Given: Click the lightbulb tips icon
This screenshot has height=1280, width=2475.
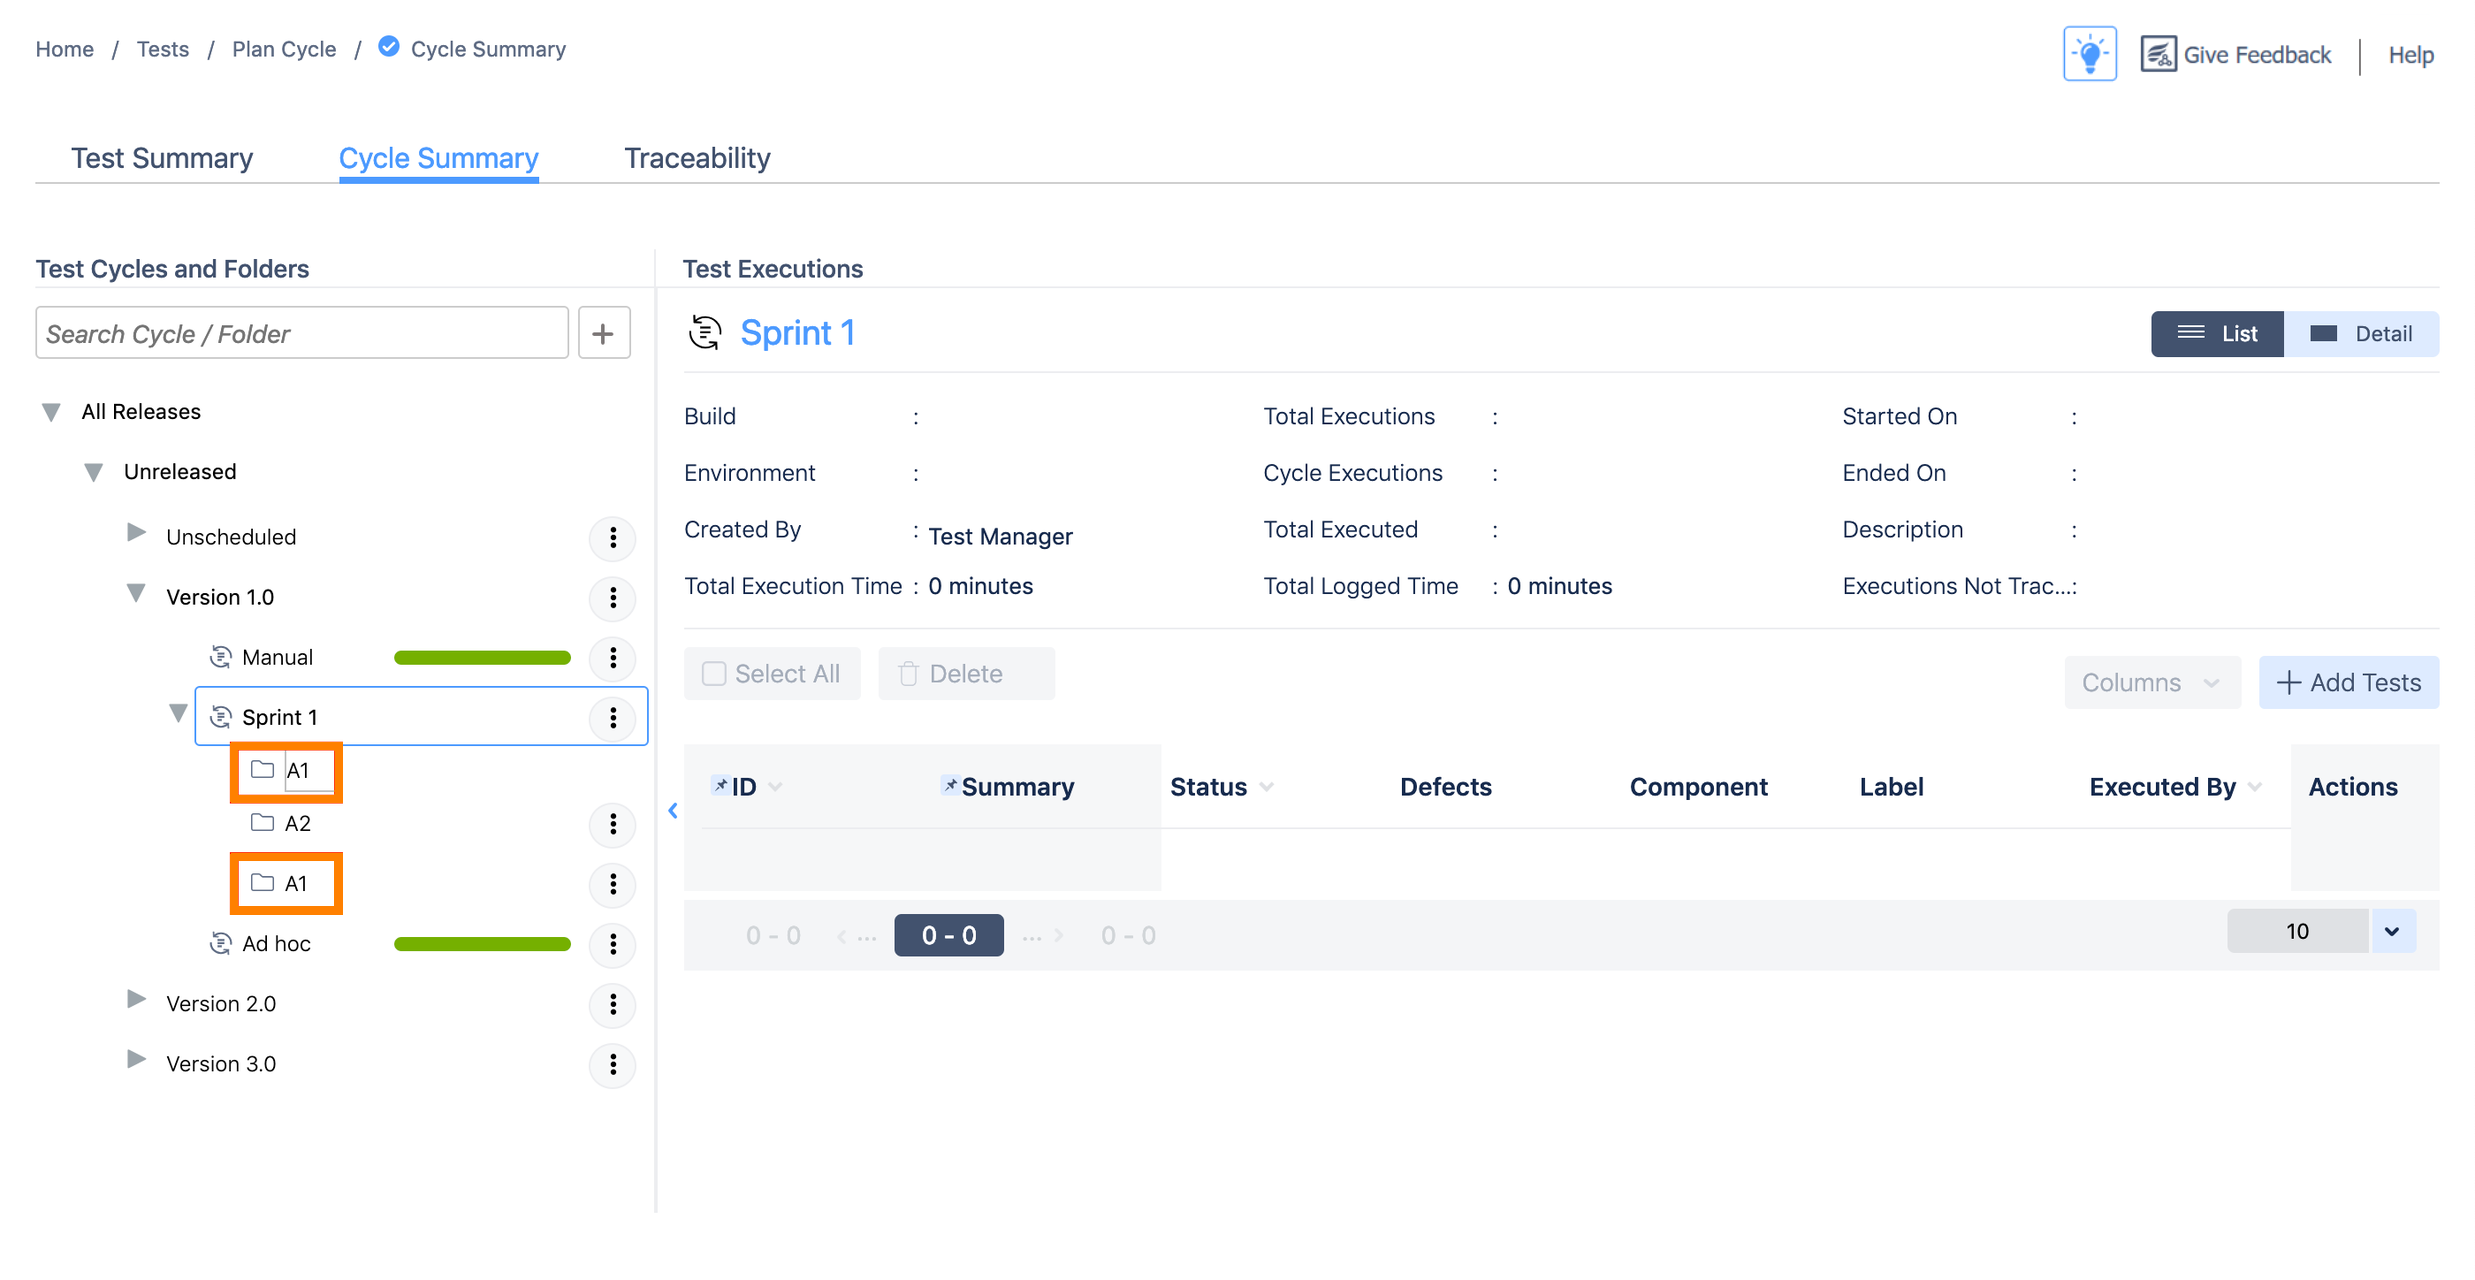Looking at the screenshot, I should [x=2089, y=54].
